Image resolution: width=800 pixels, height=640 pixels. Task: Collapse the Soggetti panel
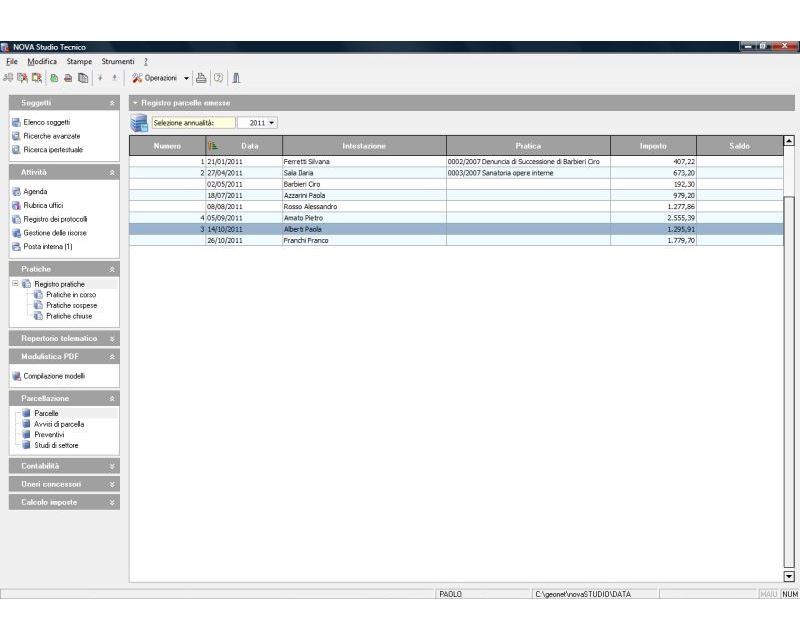112,103
